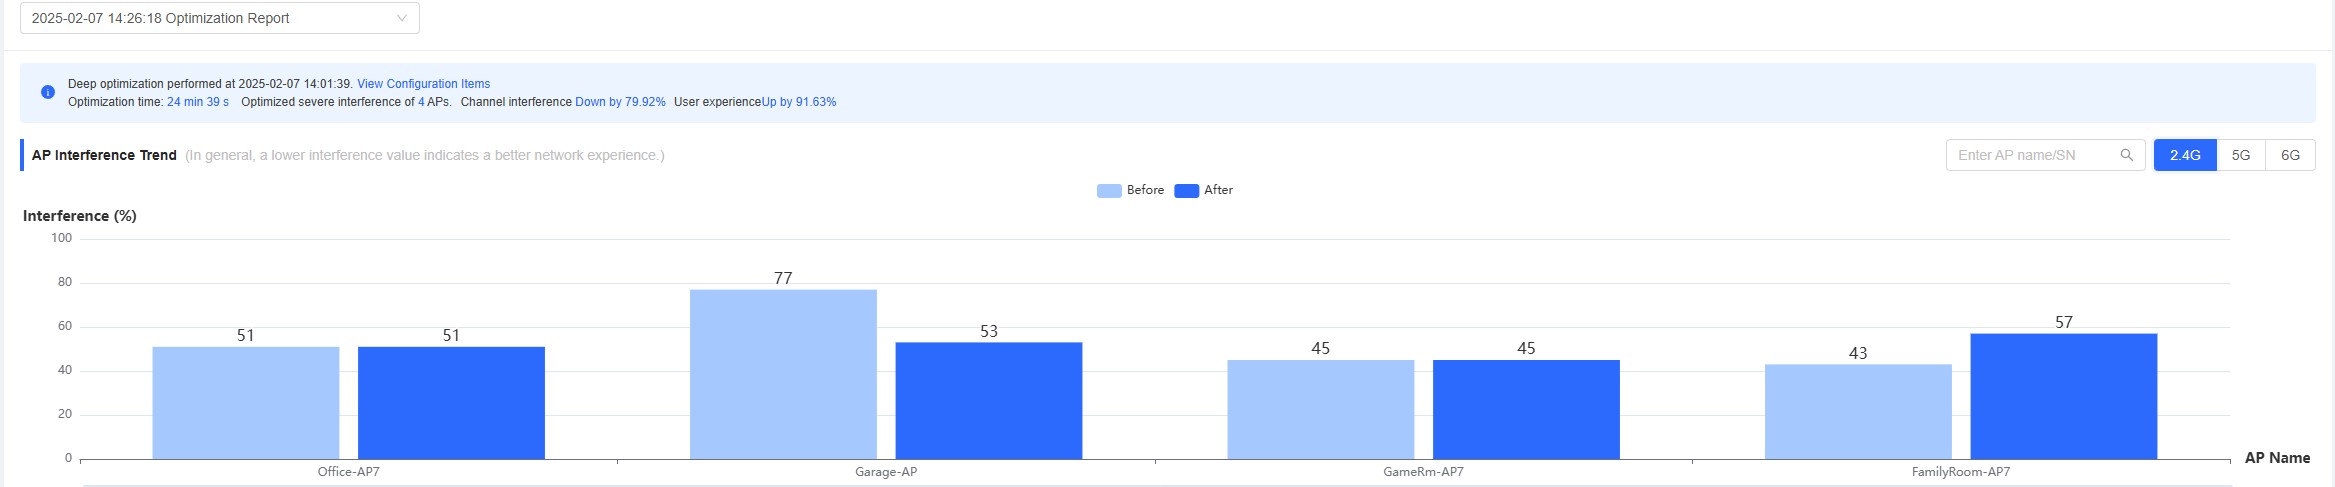Viewport: 2335px width, 487px height.
Task: Click Down by 79.92% interference text
Action: (x=620, y=102)
